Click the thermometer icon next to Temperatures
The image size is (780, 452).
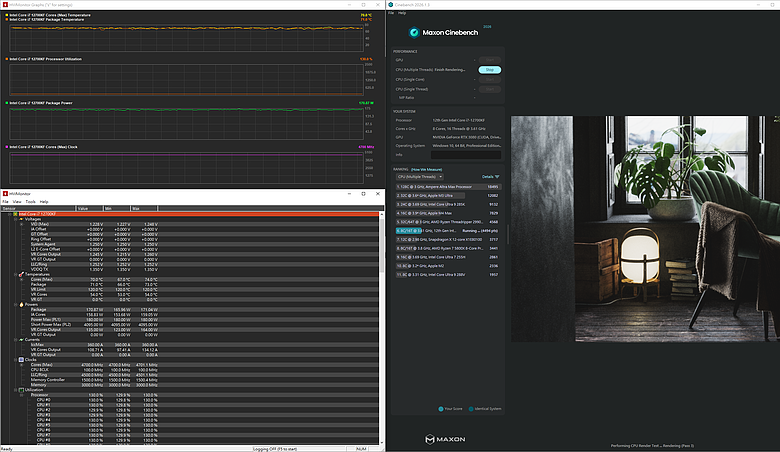(21, 274)
